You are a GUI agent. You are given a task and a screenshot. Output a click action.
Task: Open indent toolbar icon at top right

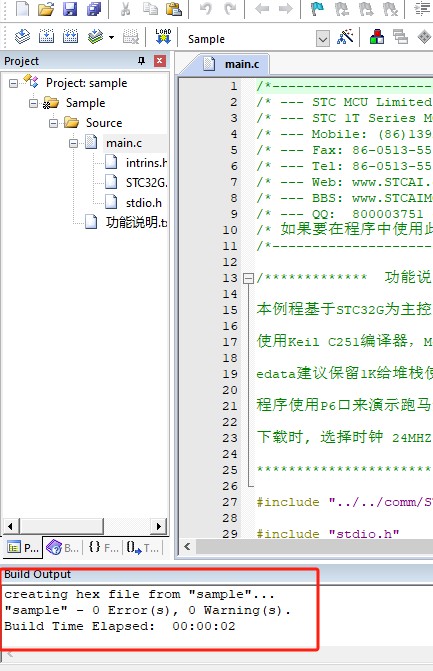point(423,8)
